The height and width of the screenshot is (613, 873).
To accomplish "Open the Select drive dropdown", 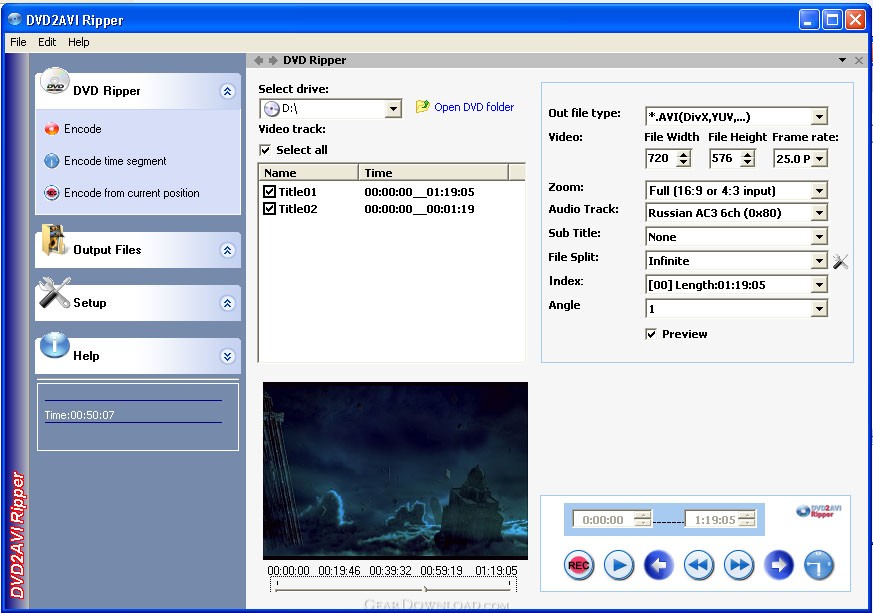I will coord(393,109).
